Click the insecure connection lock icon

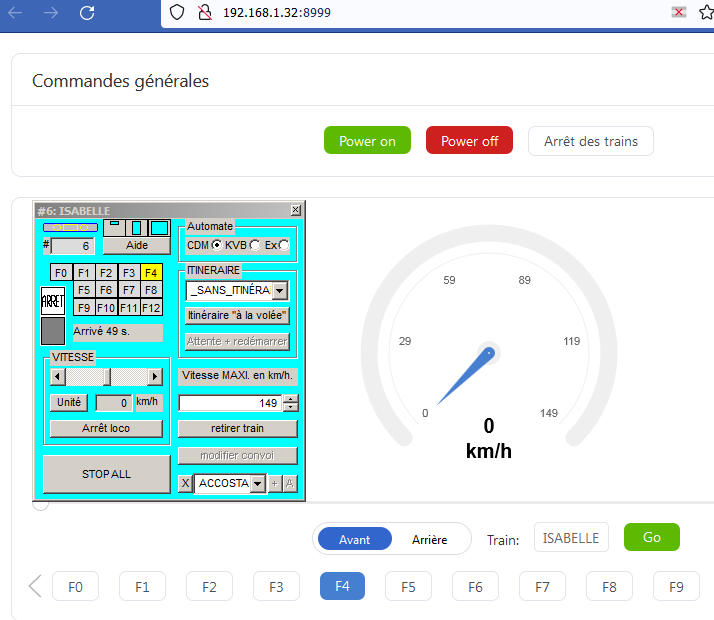click(x=205, y=12)
